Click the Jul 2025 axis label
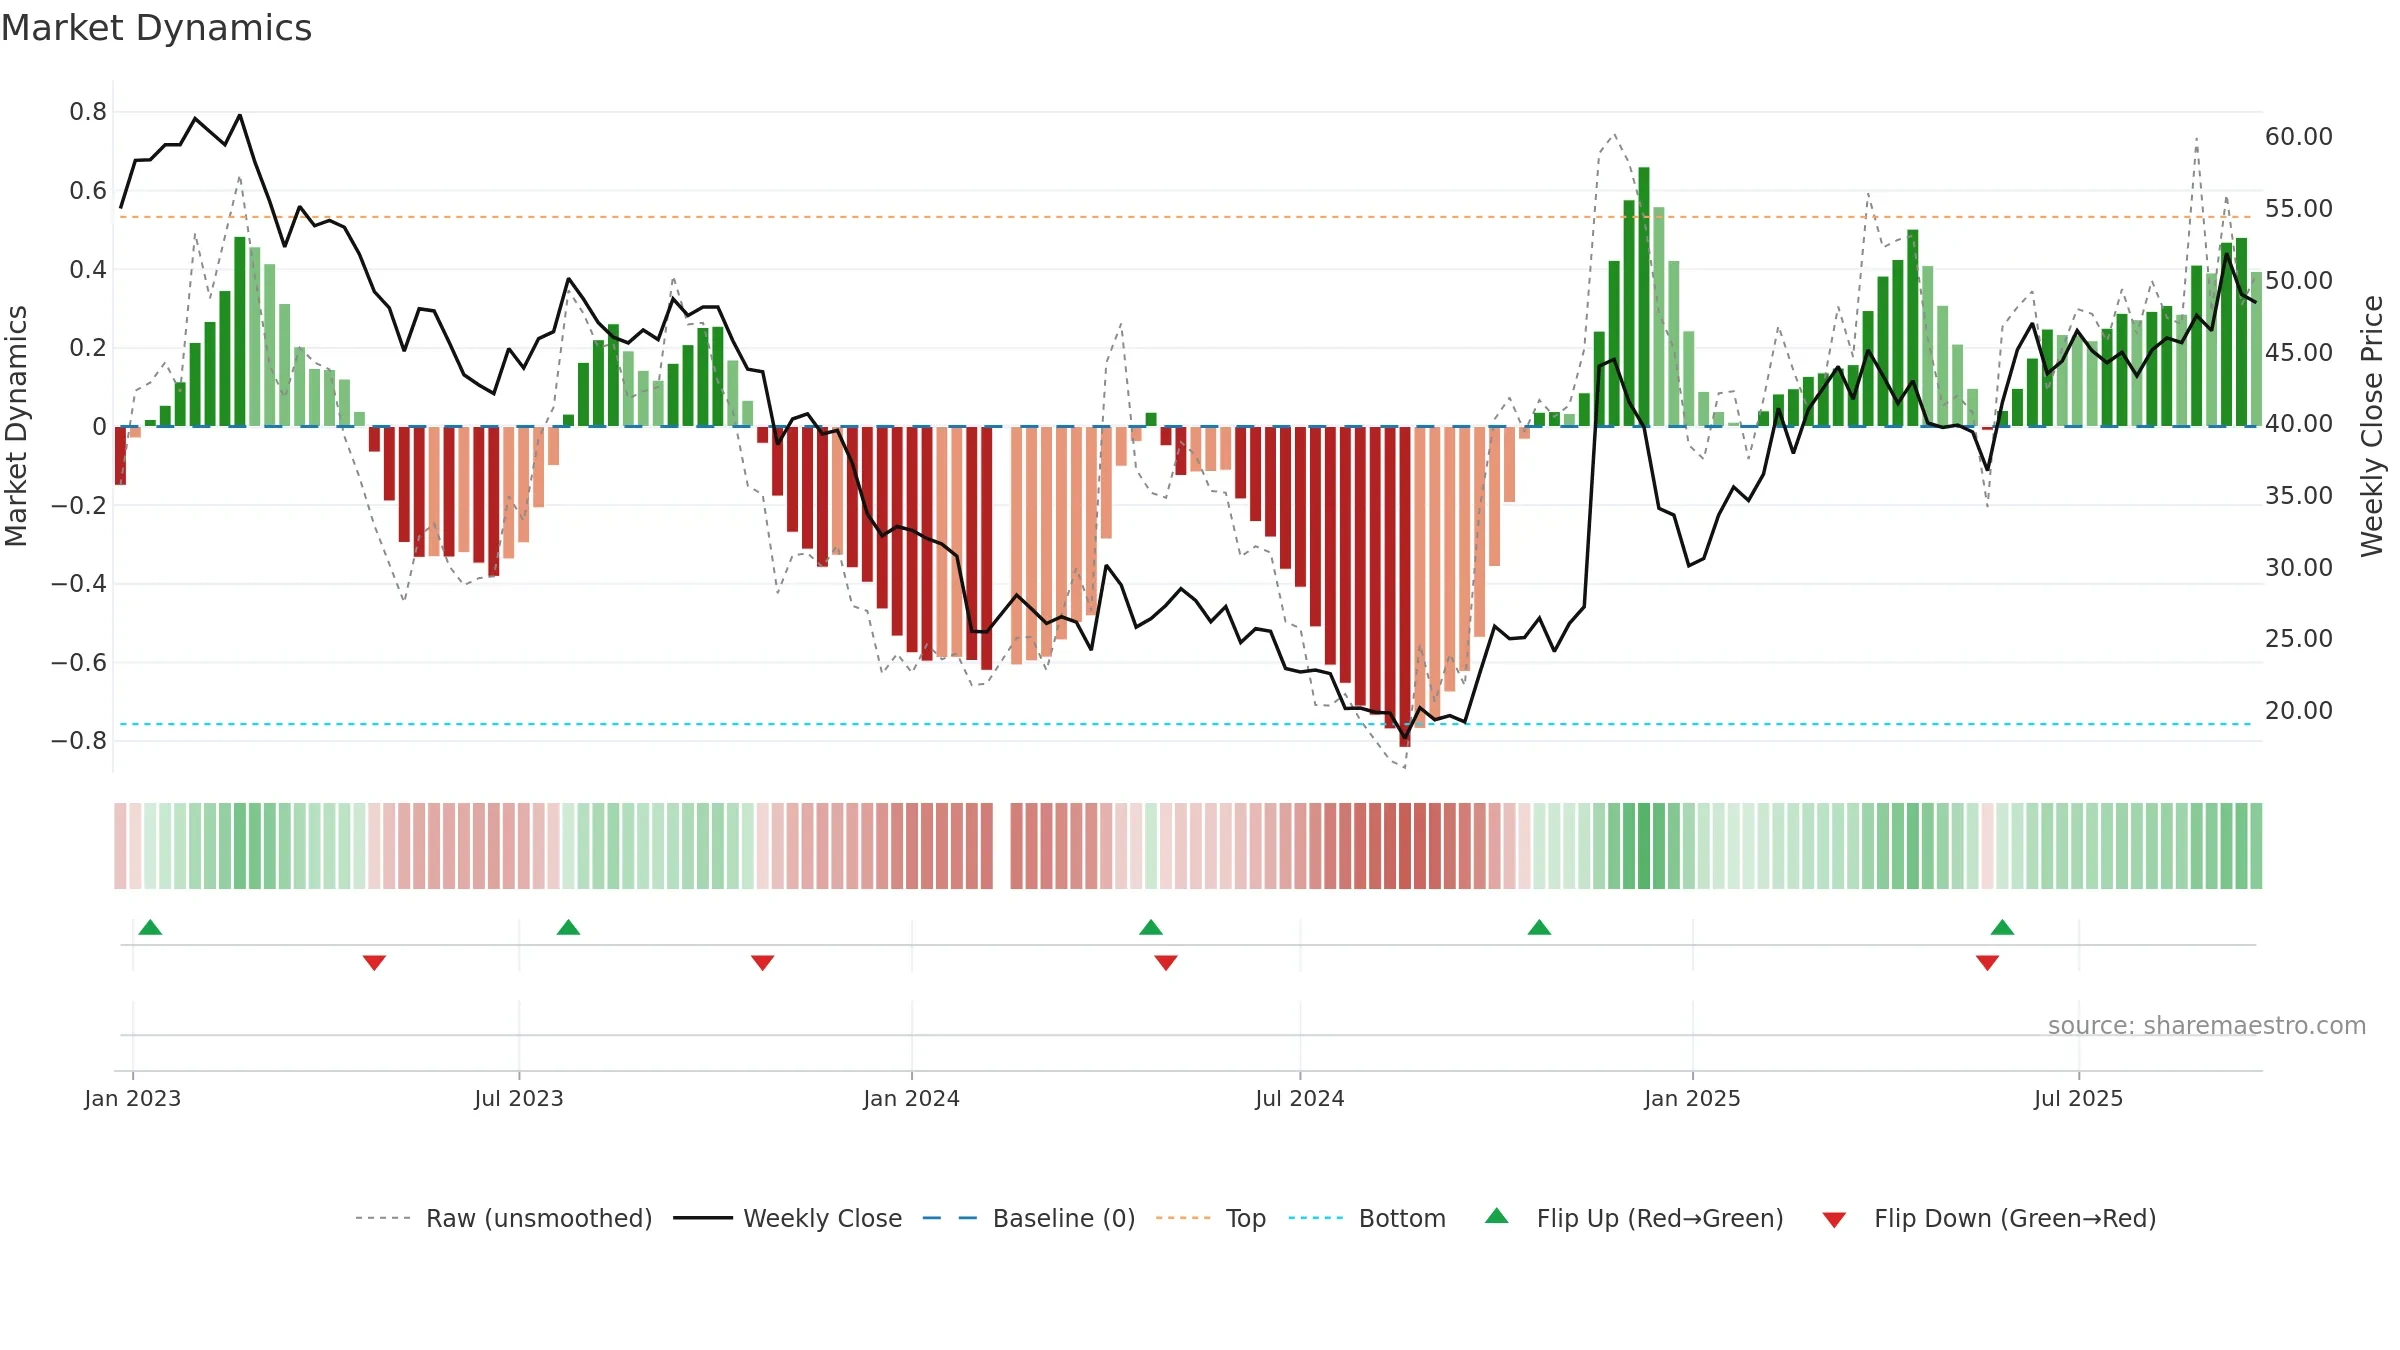Viewport: 2400px width, 1350px height. click(2079, 1098)
